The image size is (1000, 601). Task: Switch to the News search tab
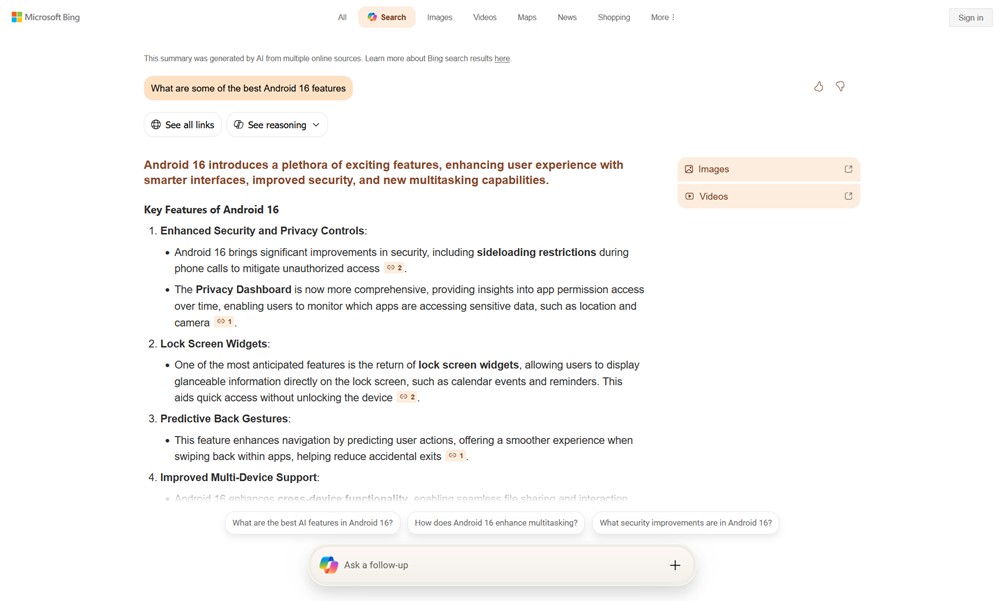coord(567,17)
